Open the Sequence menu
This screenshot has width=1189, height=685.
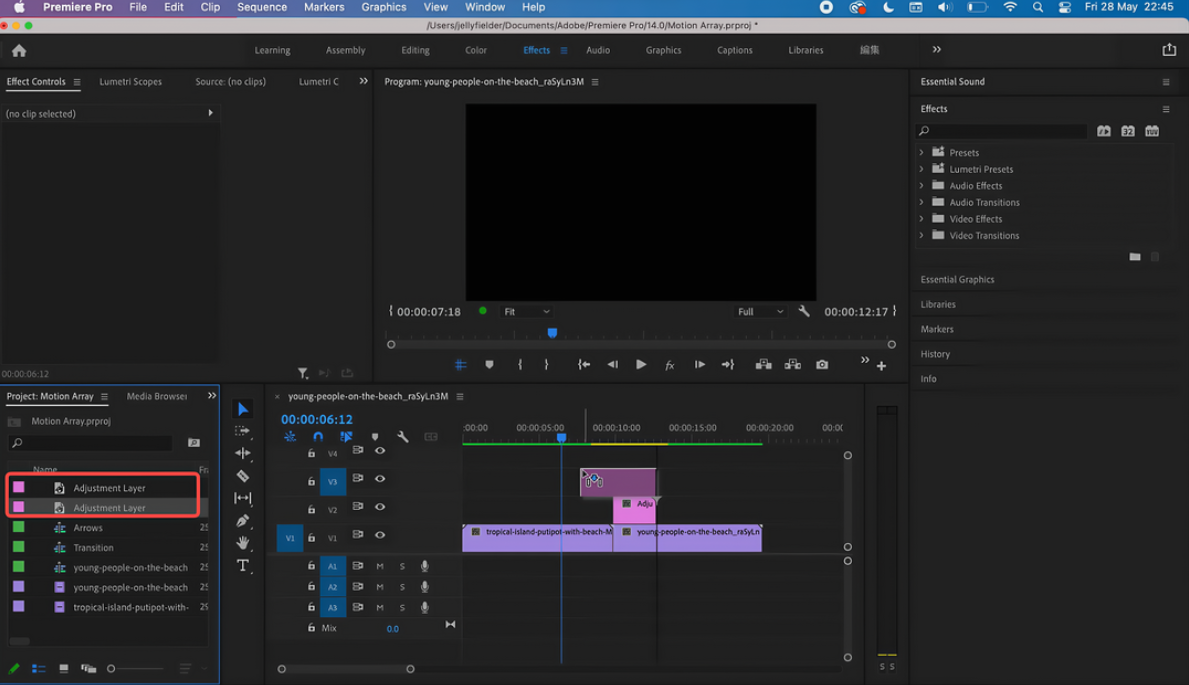coord(262,7)
